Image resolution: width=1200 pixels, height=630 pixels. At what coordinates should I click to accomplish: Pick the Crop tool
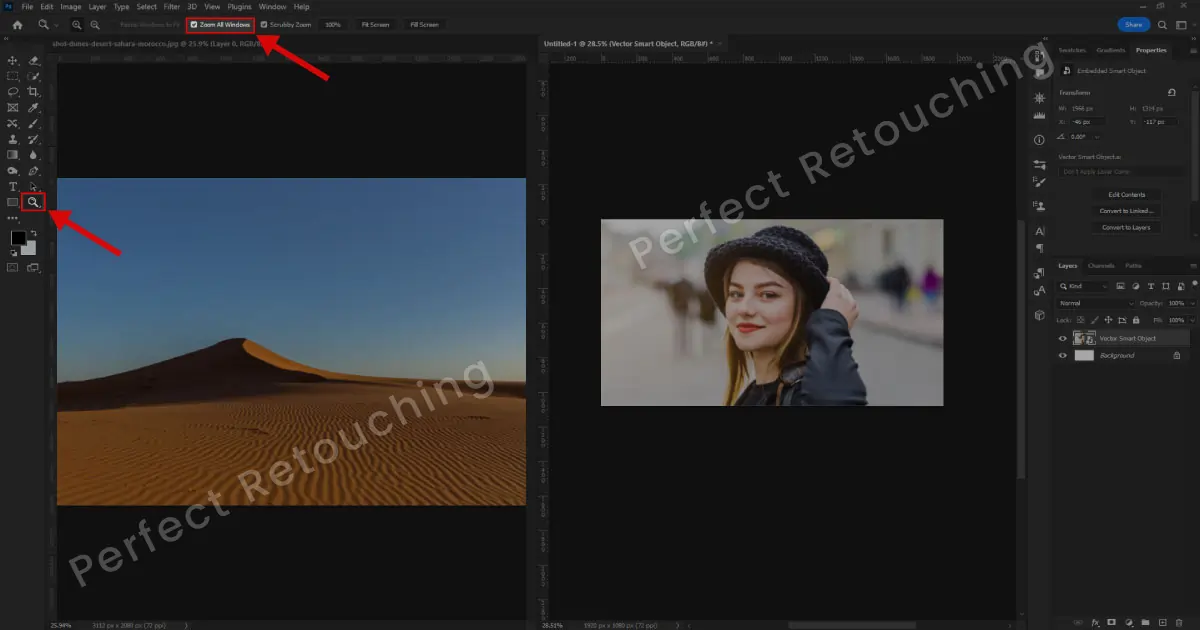(34, 91)
